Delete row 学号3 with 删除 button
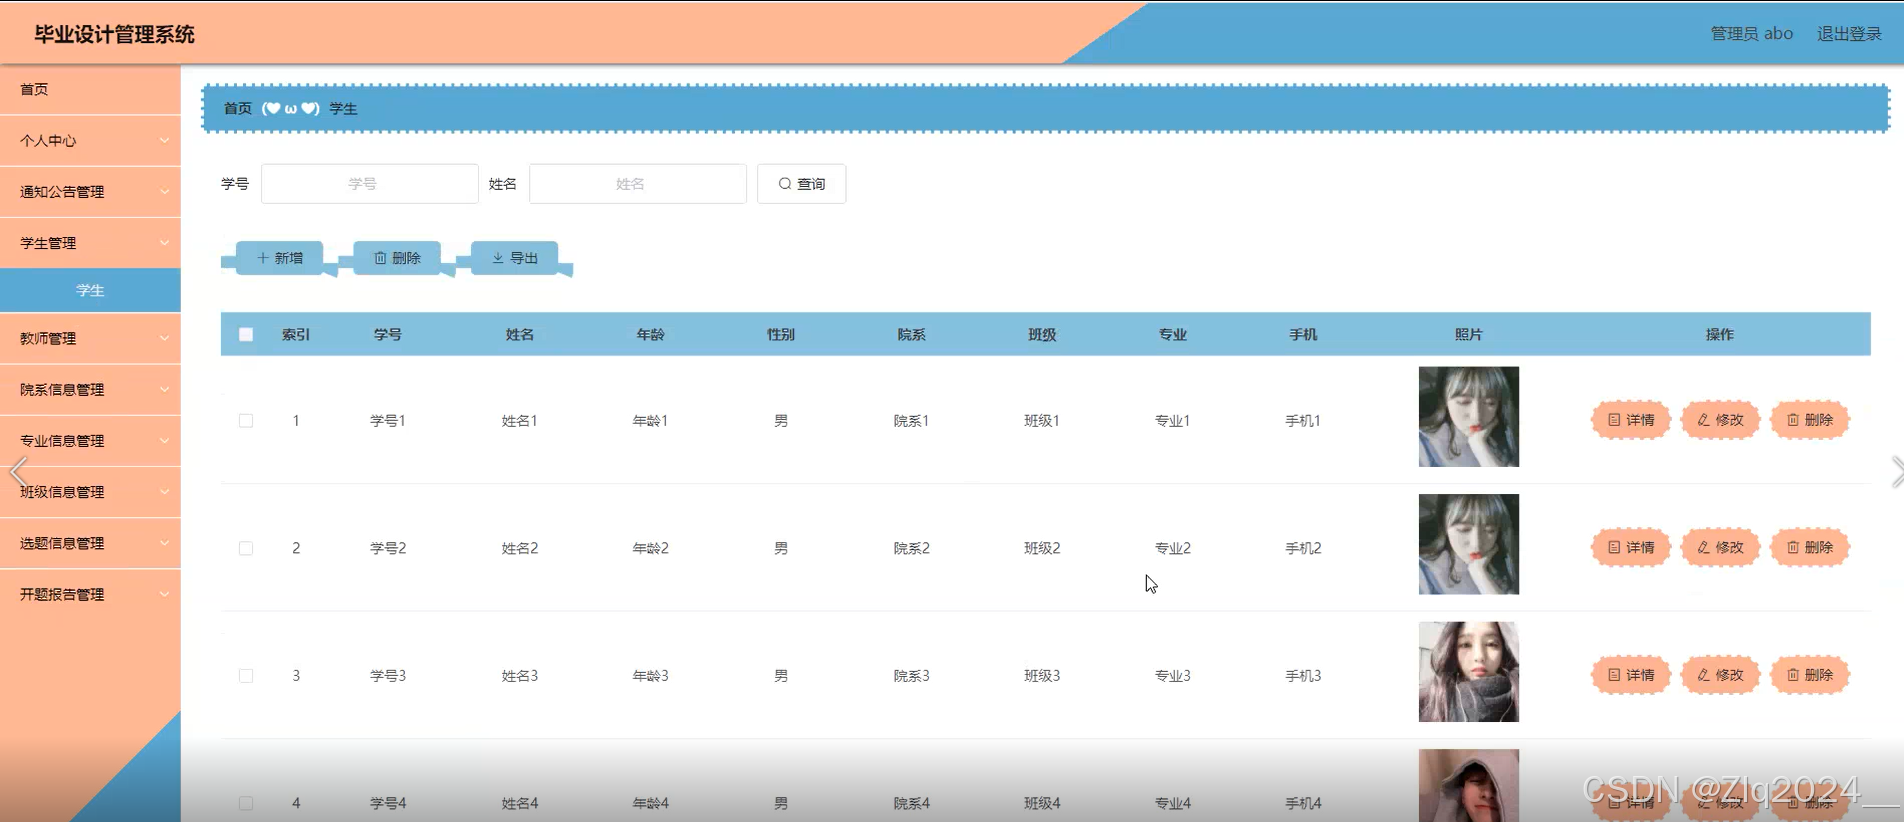The width and height of the screenshot is (1904, 822). point(1810,675)
